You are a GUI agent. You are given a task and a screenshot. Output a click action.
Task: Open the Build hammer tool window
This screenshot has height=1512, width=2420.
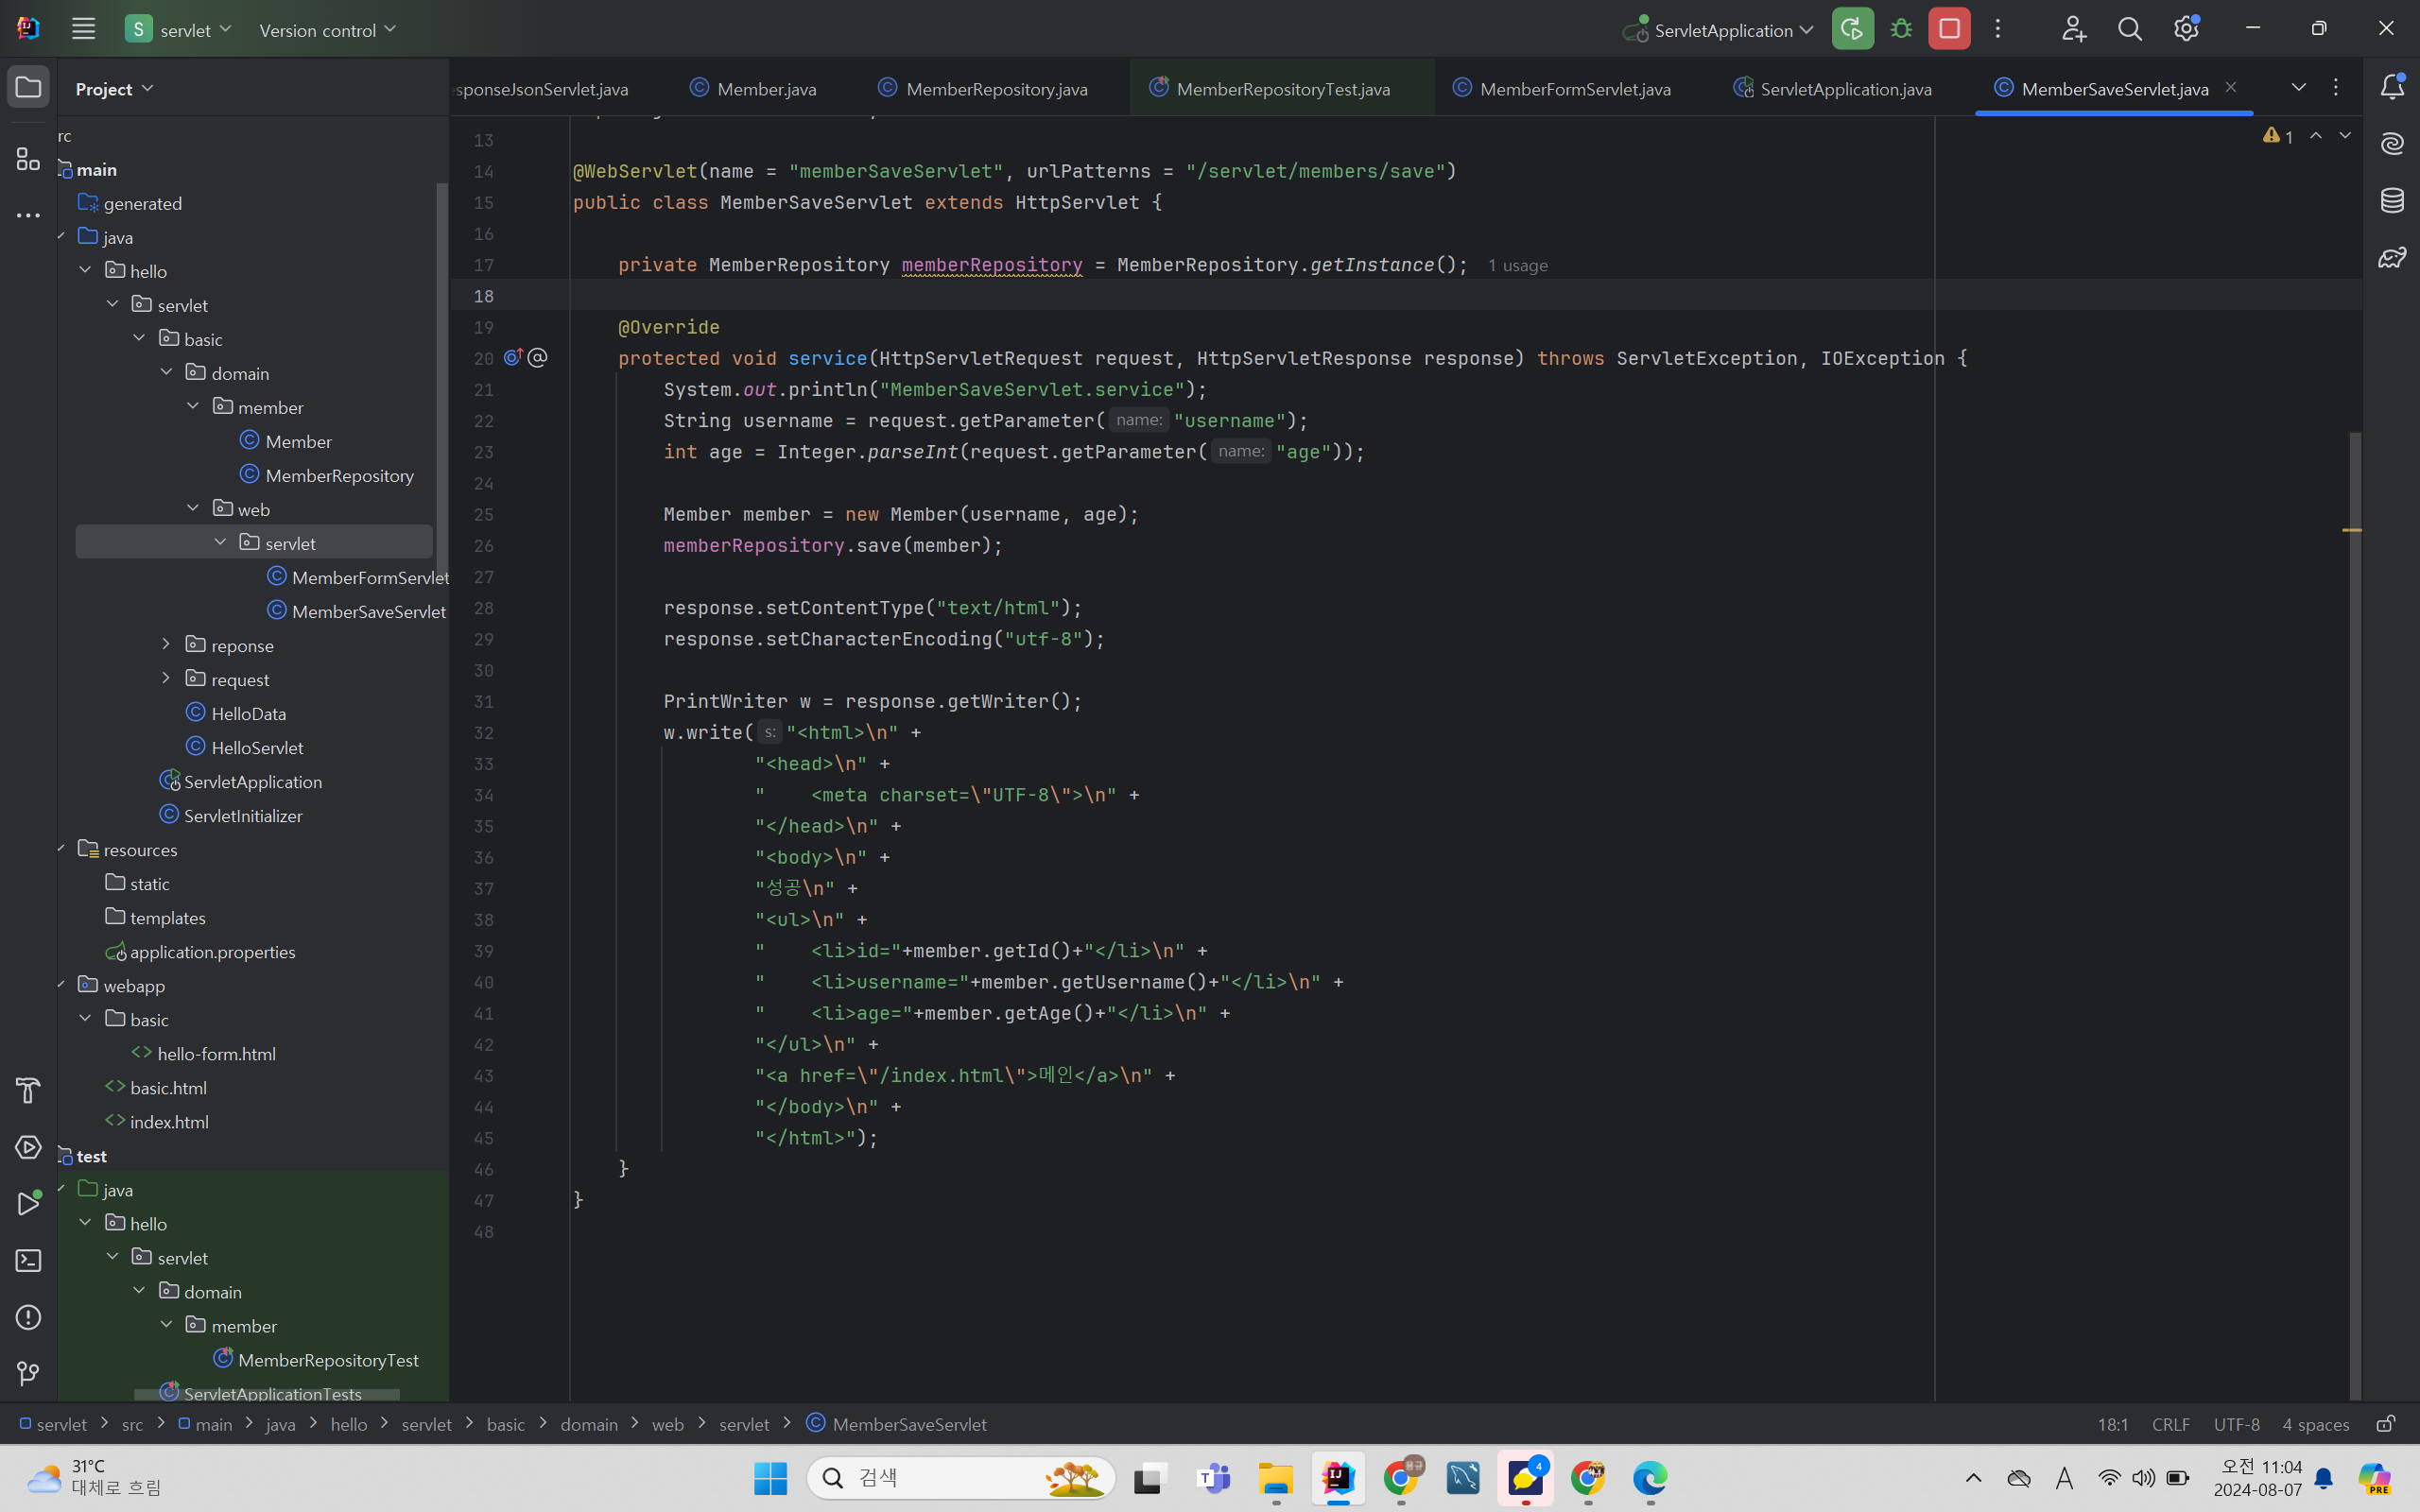[28, 1090]
